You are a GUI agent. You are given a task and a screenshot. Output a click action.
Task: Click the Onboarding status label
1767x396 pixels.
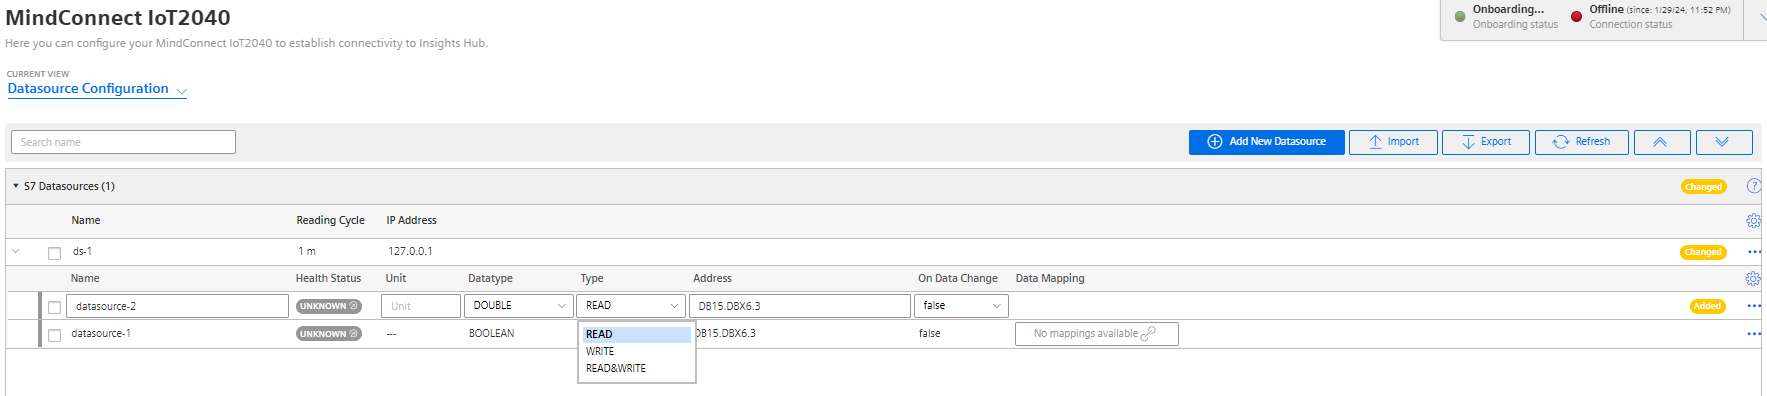(1515, 25)
